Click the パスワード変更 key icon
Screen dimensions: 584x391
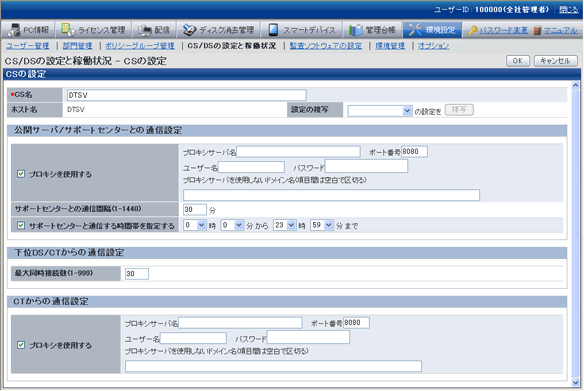tap(473, 30)
